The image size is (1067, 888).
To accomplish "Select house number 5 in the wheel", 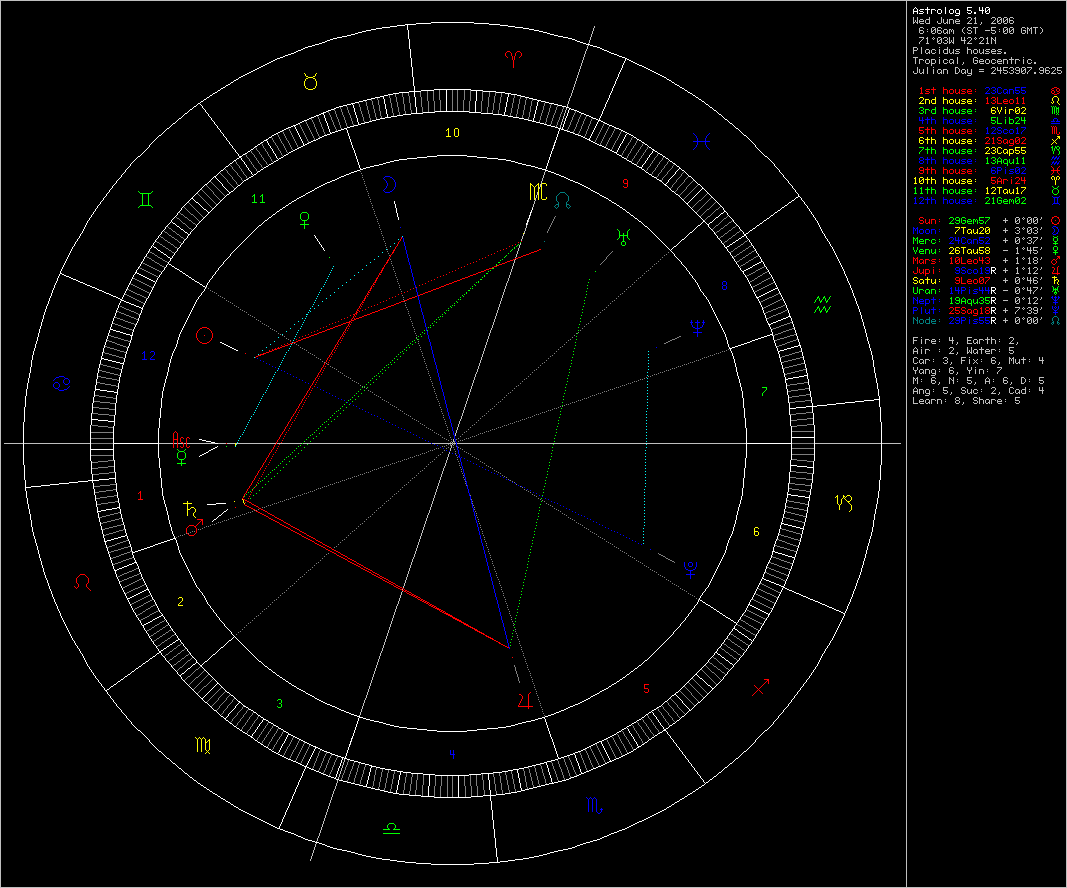I will point(646,688).
